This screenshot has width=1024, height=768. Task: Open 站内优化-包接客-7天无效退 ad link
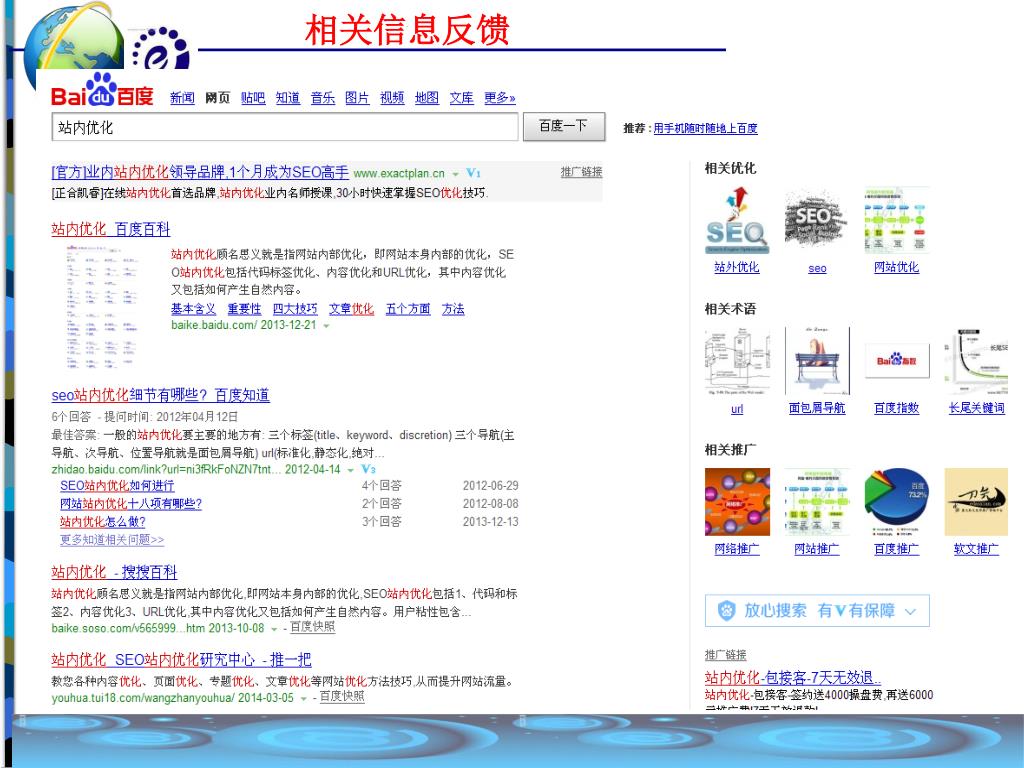[792, 677]
